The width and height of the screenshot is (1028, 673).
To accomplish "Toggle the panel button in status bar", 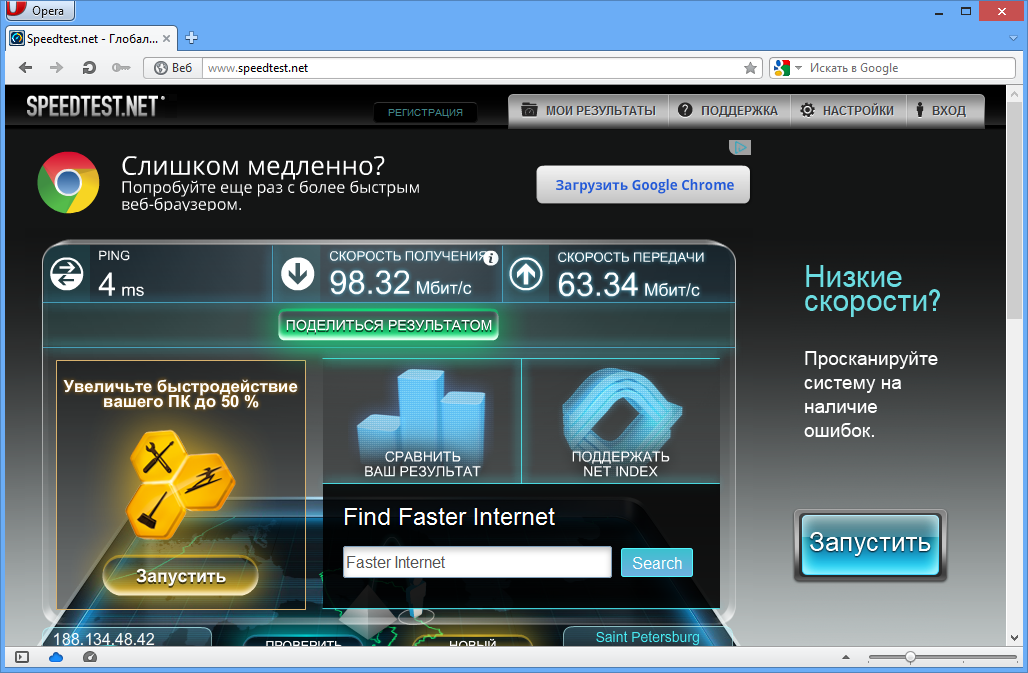I will tap(22, 657).
